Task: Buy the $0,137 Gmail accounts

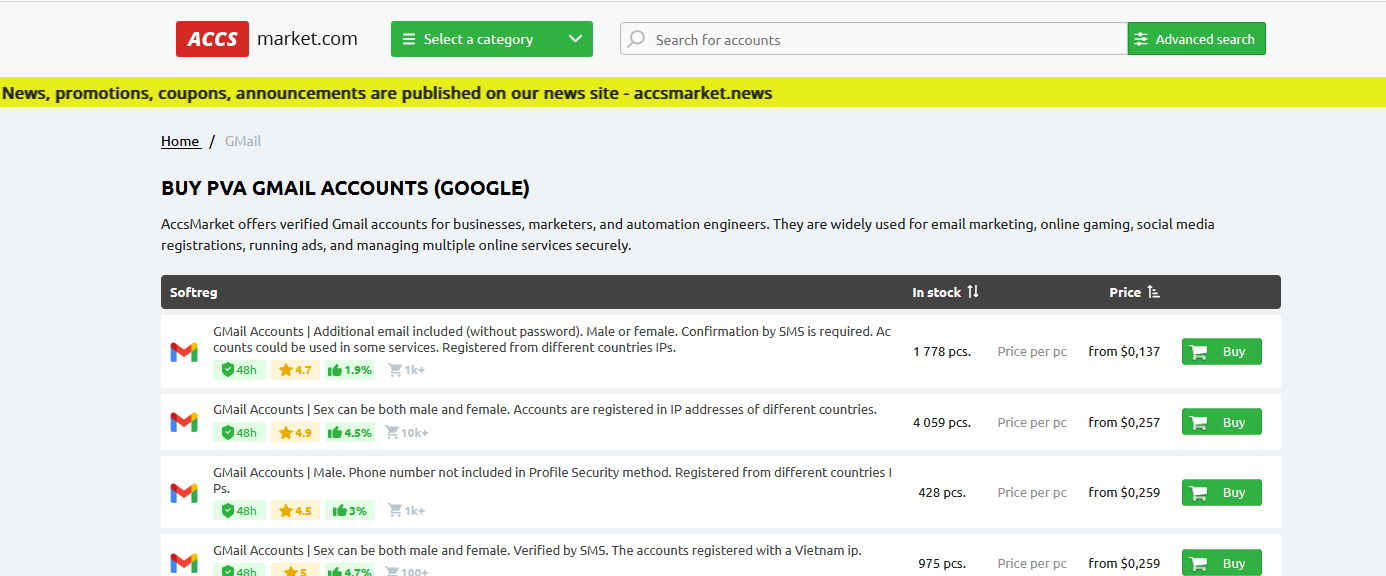Action: tap(1221, 351)
